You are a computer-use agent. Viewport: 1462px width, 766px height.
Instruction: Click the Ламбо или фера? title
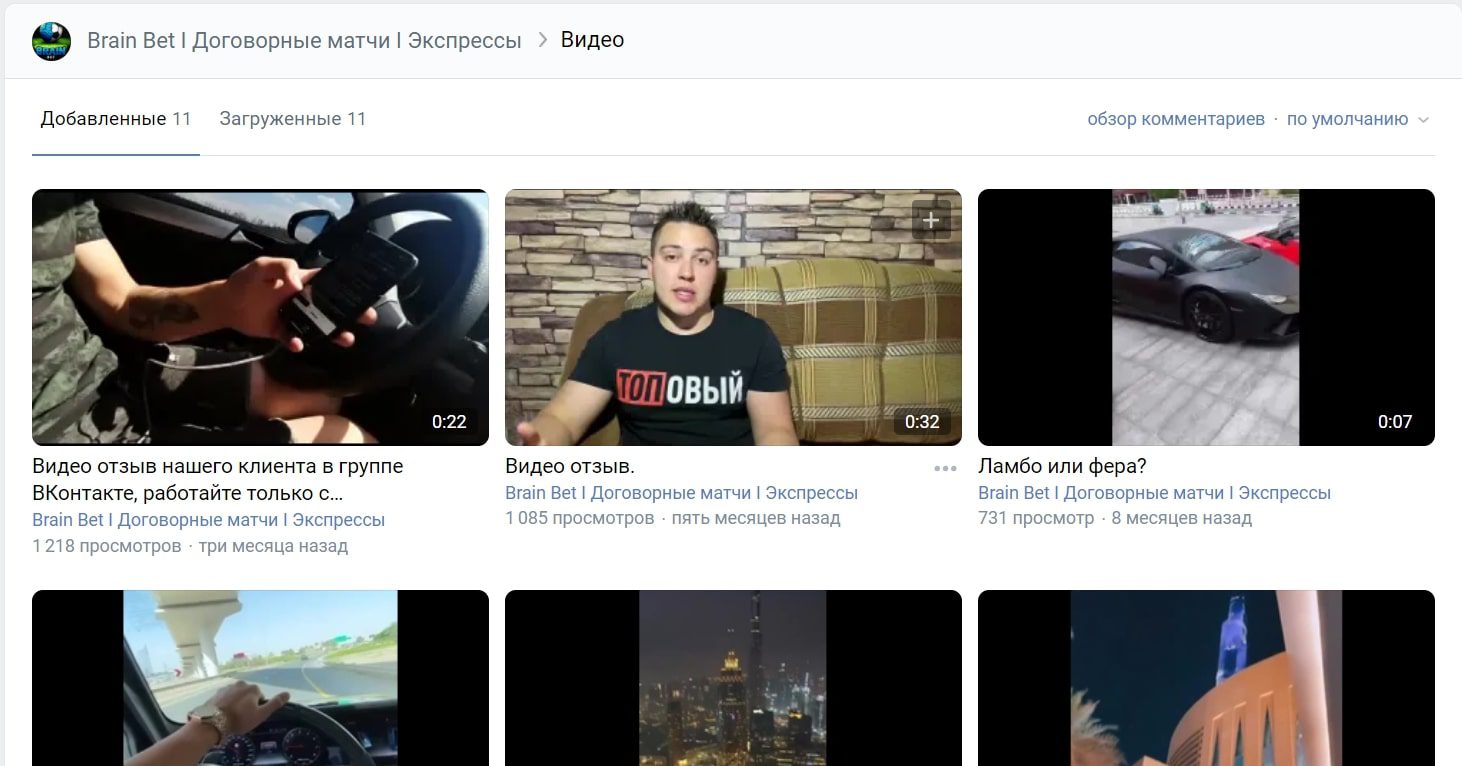[x=1061, y=466]
